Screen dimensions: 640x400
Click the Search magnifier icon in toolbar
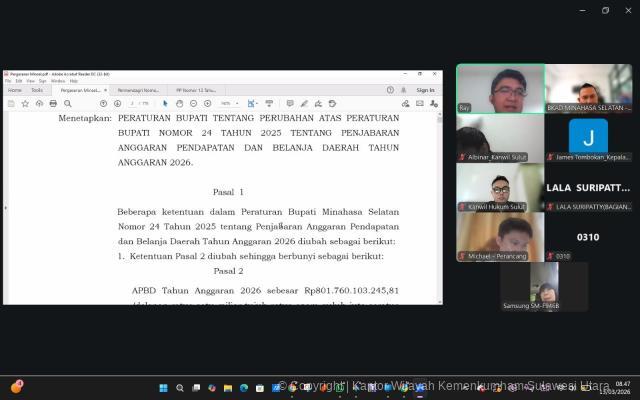point(67,103)
